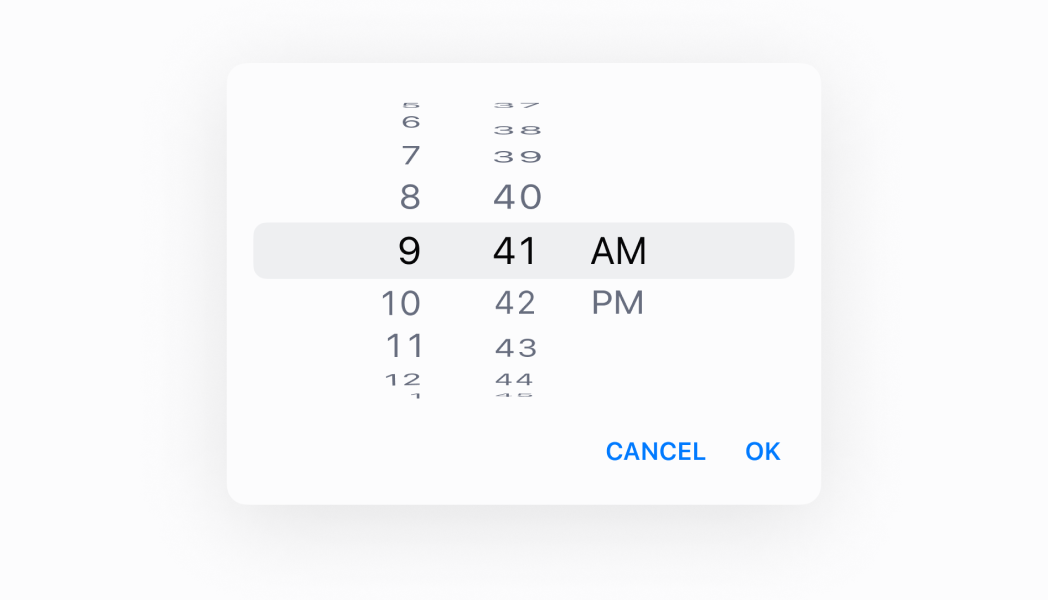Click the currently selected hour 9
The width and height of the screenshot is (1048, 600).
409,250
